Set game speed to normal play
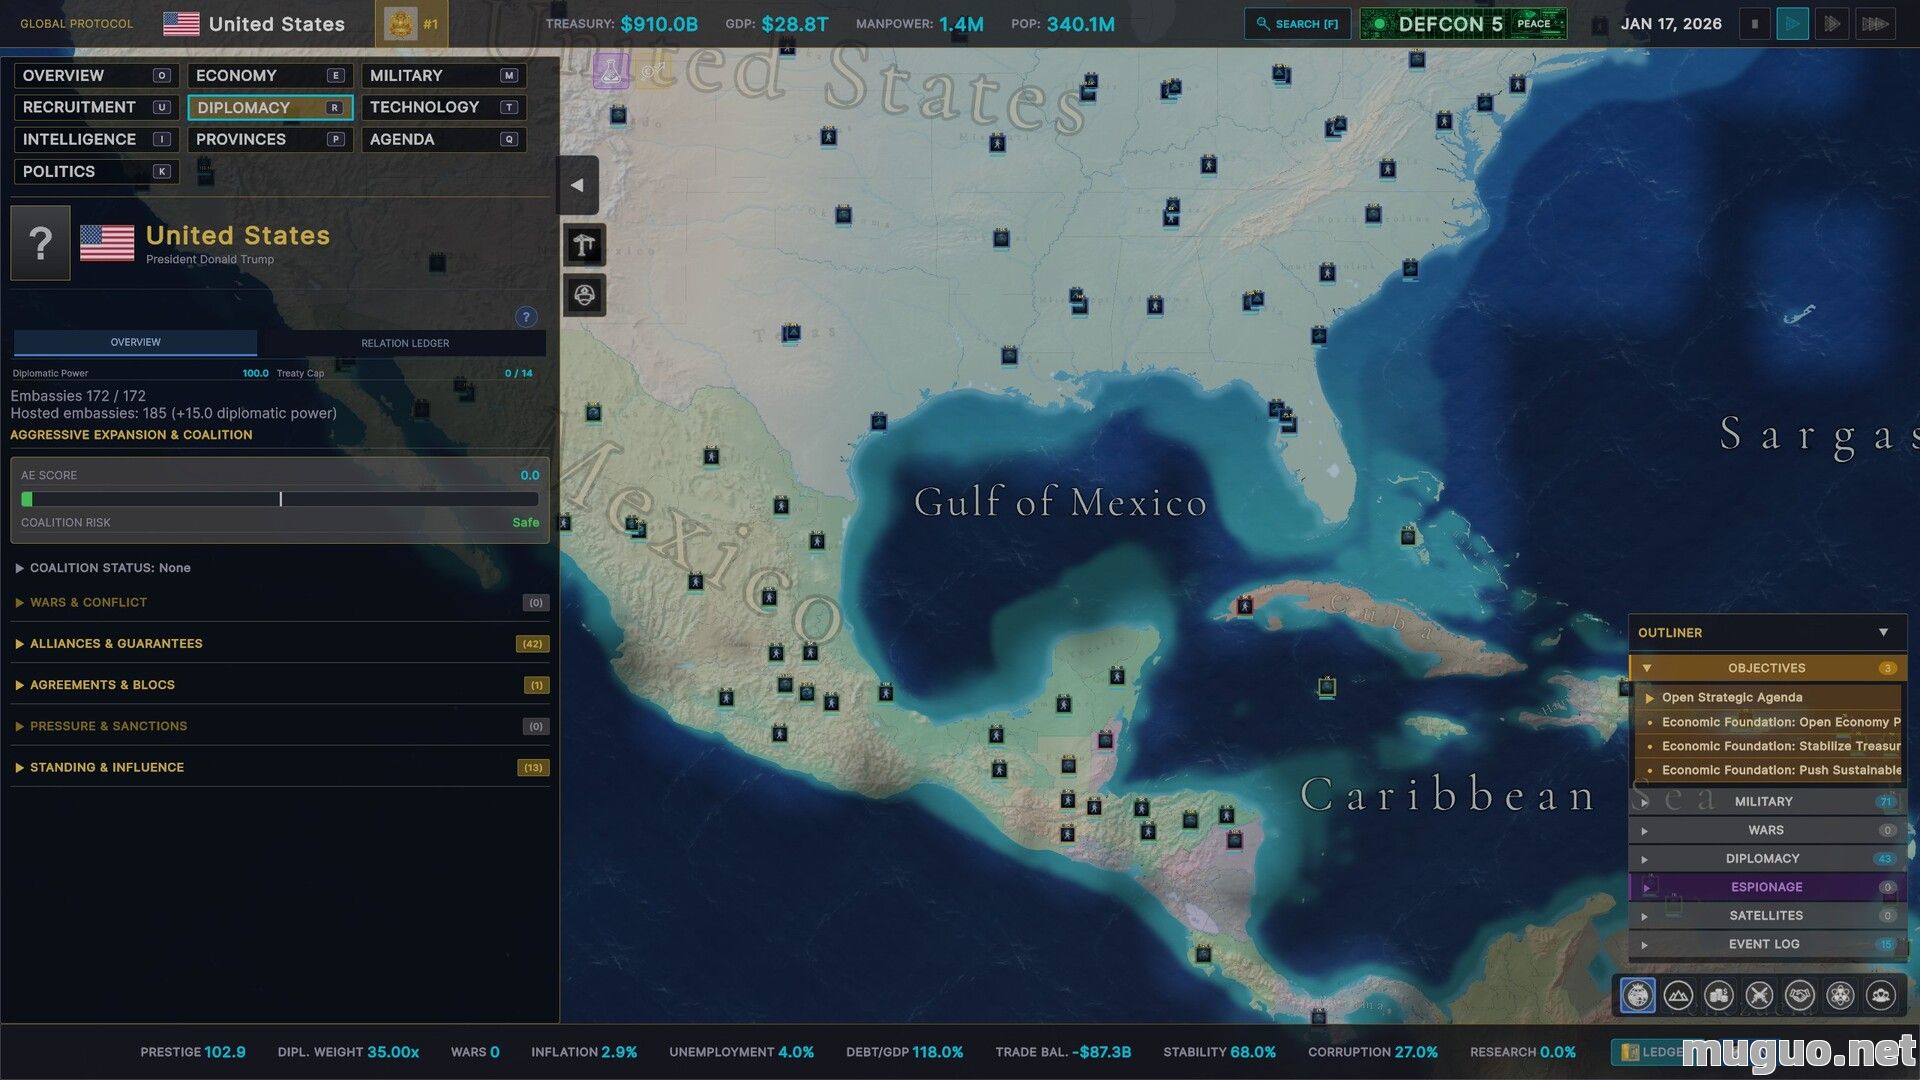 [1792, 24]
